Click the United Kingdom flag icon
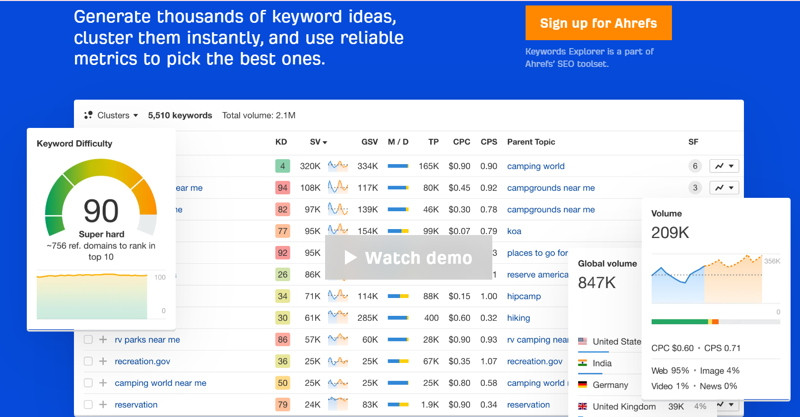This screenshot has width=800, height=417. tap(582, 406)
